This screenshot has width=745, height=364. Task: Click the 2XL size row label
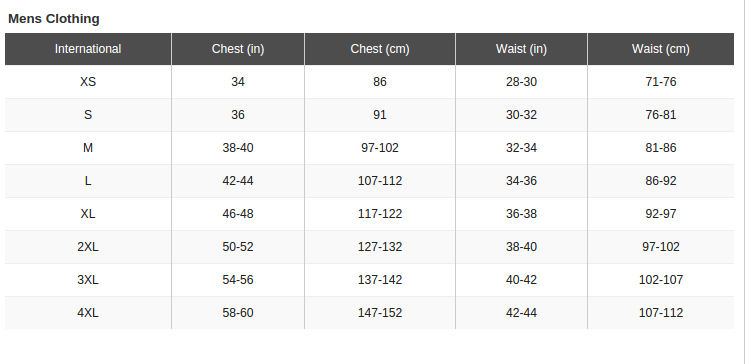(88, 247)
